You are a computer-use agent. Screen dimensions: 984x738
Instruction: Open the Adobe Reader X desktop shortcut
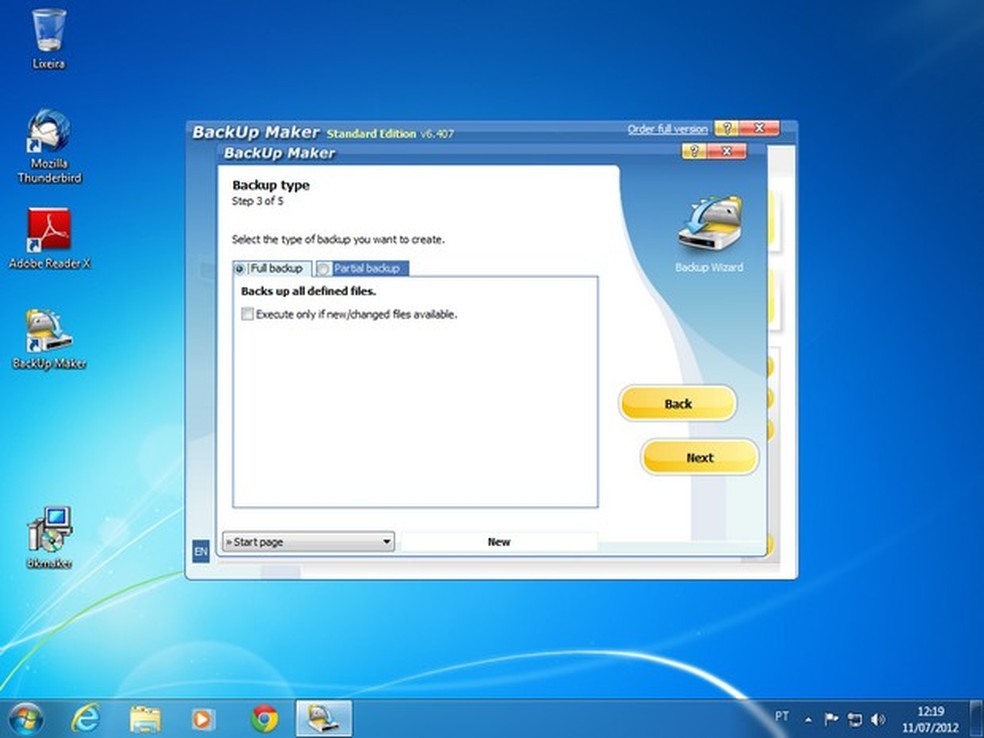(x=48, y=232)
